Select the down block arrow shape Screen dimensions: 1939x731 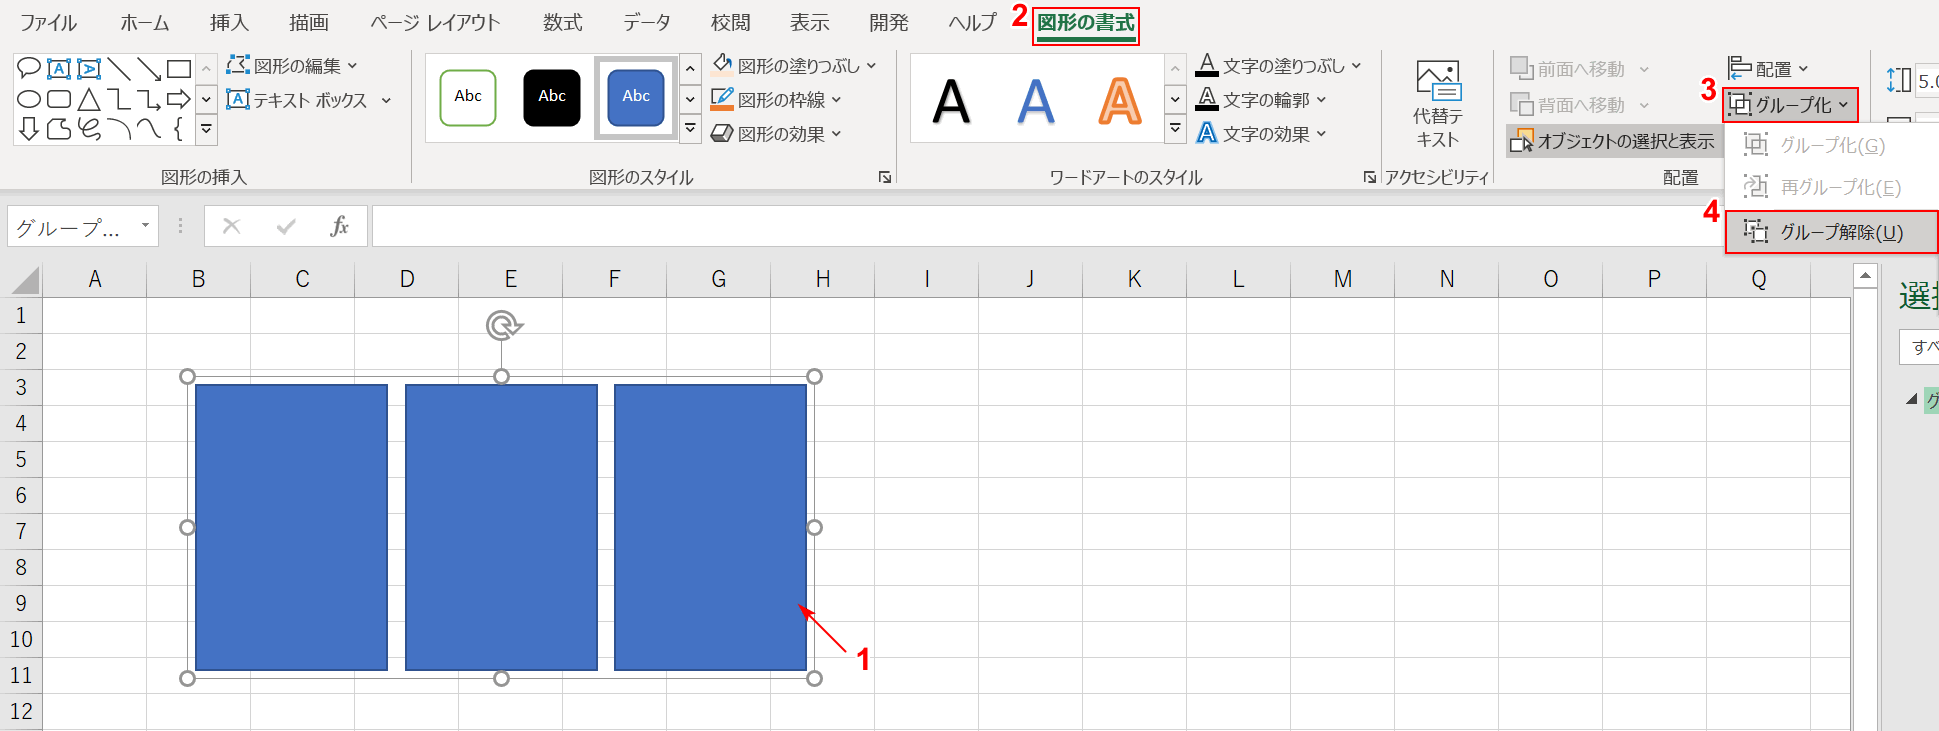pos(29,129)
